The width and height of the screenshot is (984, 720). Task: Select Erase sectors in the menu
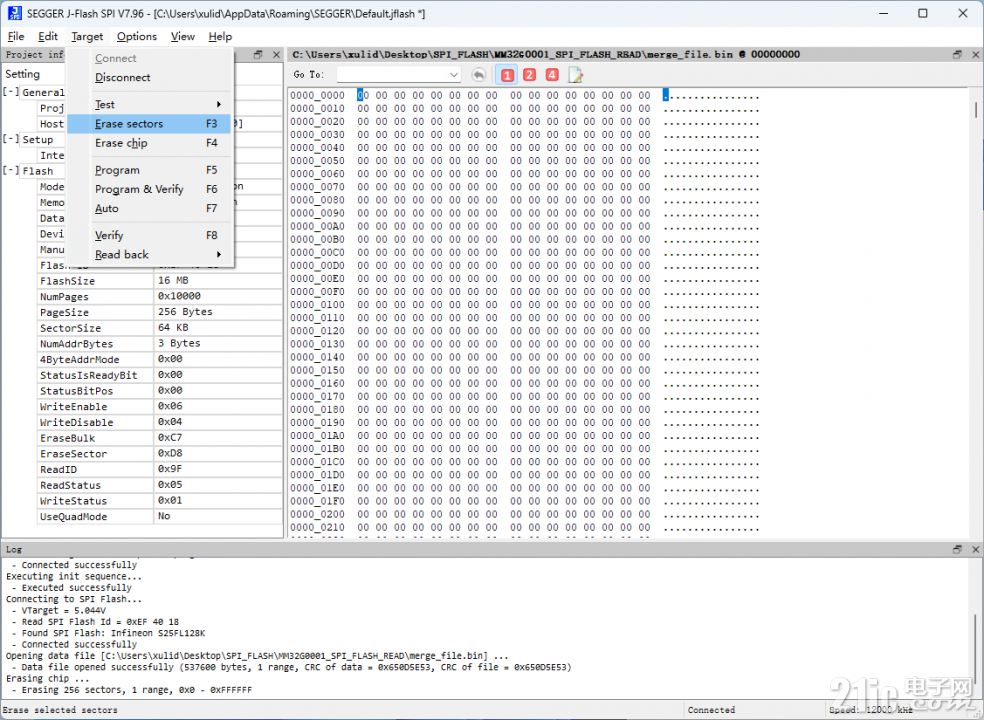(x=149, y=124)
